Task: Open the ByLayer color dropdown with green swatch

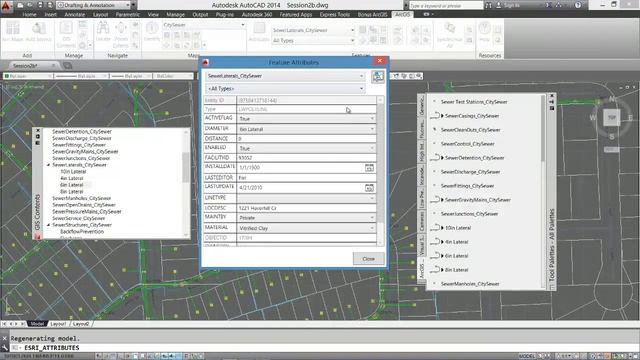Action: click(28, 76)
